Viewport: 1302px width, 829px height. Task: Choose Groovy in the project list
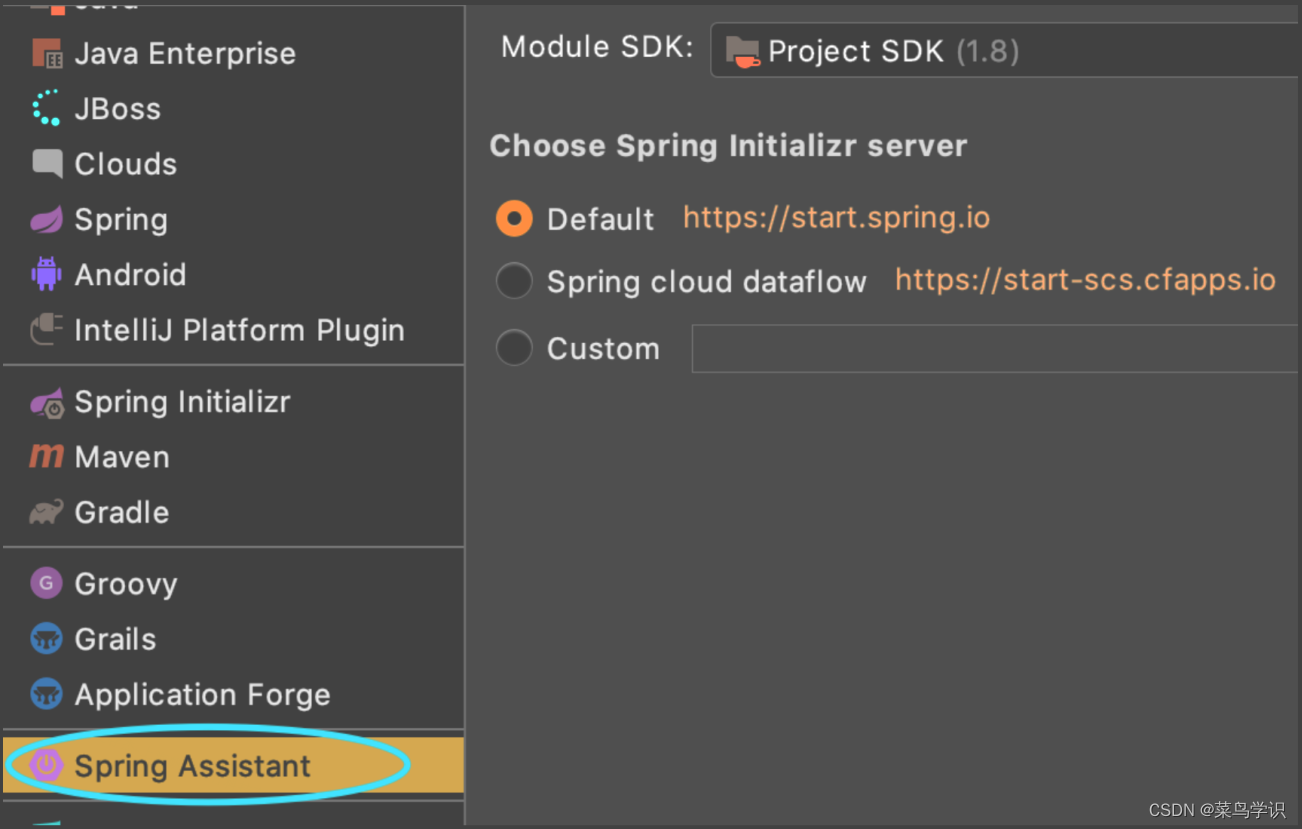[234, 583]
